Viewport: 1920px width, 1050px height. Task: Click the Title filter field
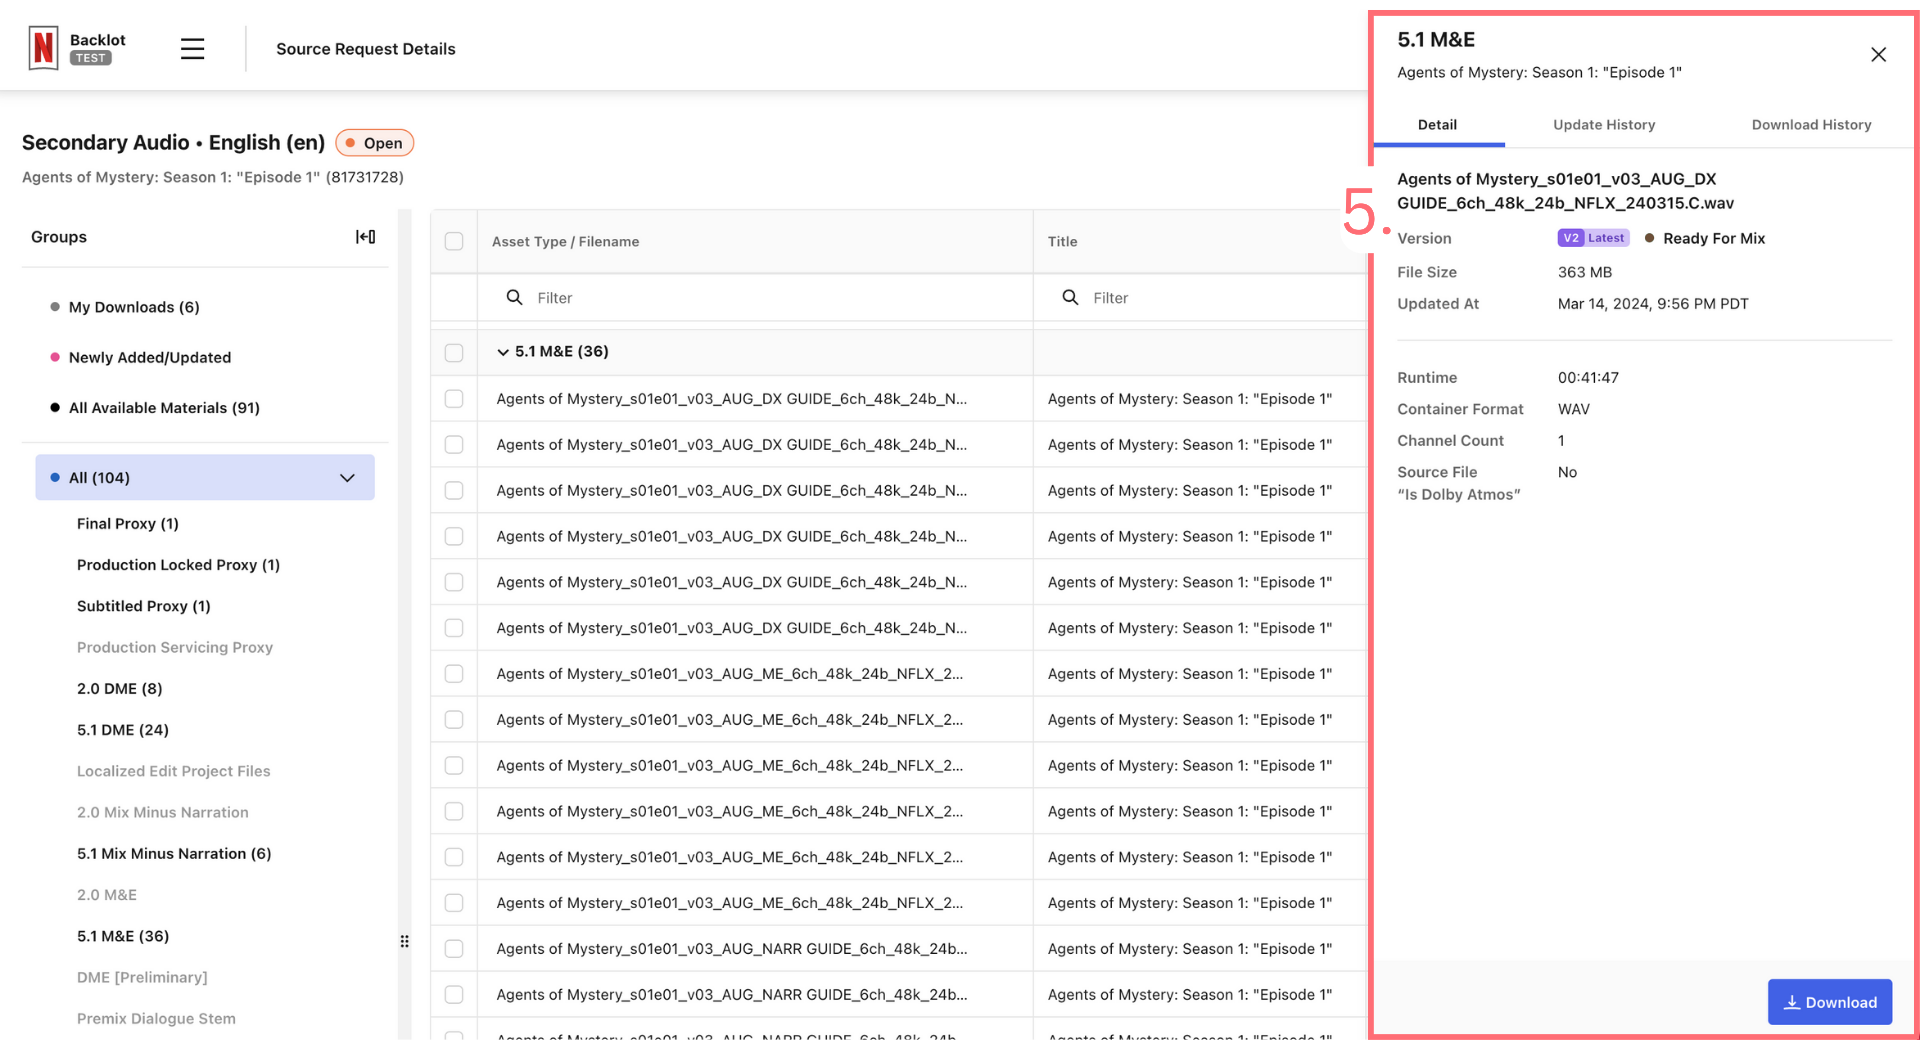click(1200, 298)
